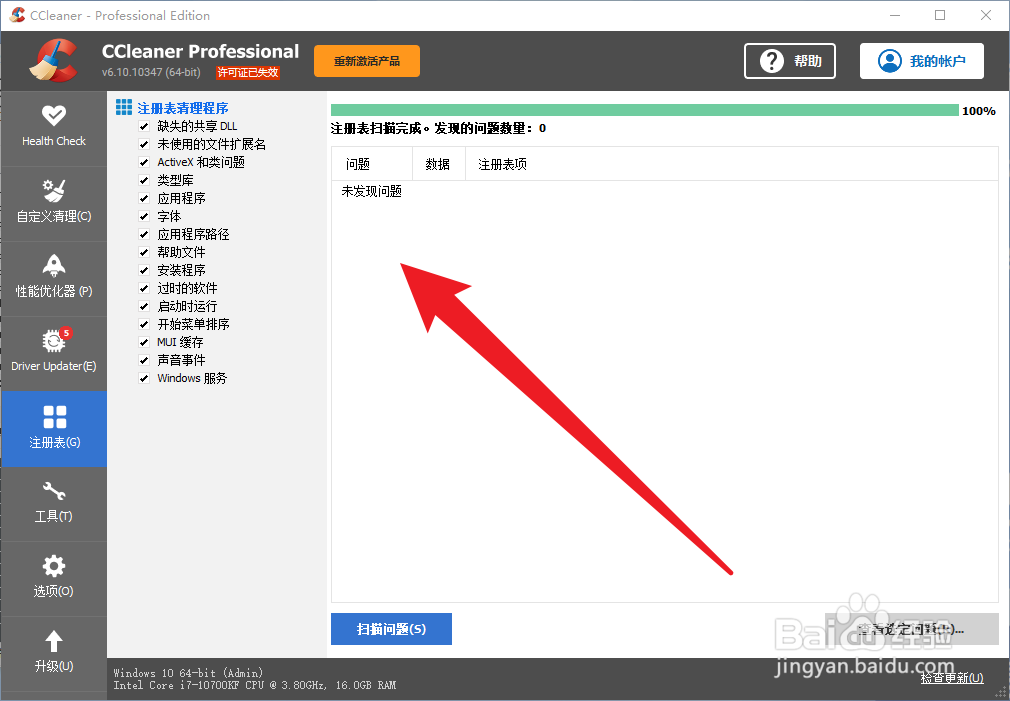The height and width of the screenshot is (701, 1010).
Task: Toggle 类型库 checkbox
Action: 144,180
